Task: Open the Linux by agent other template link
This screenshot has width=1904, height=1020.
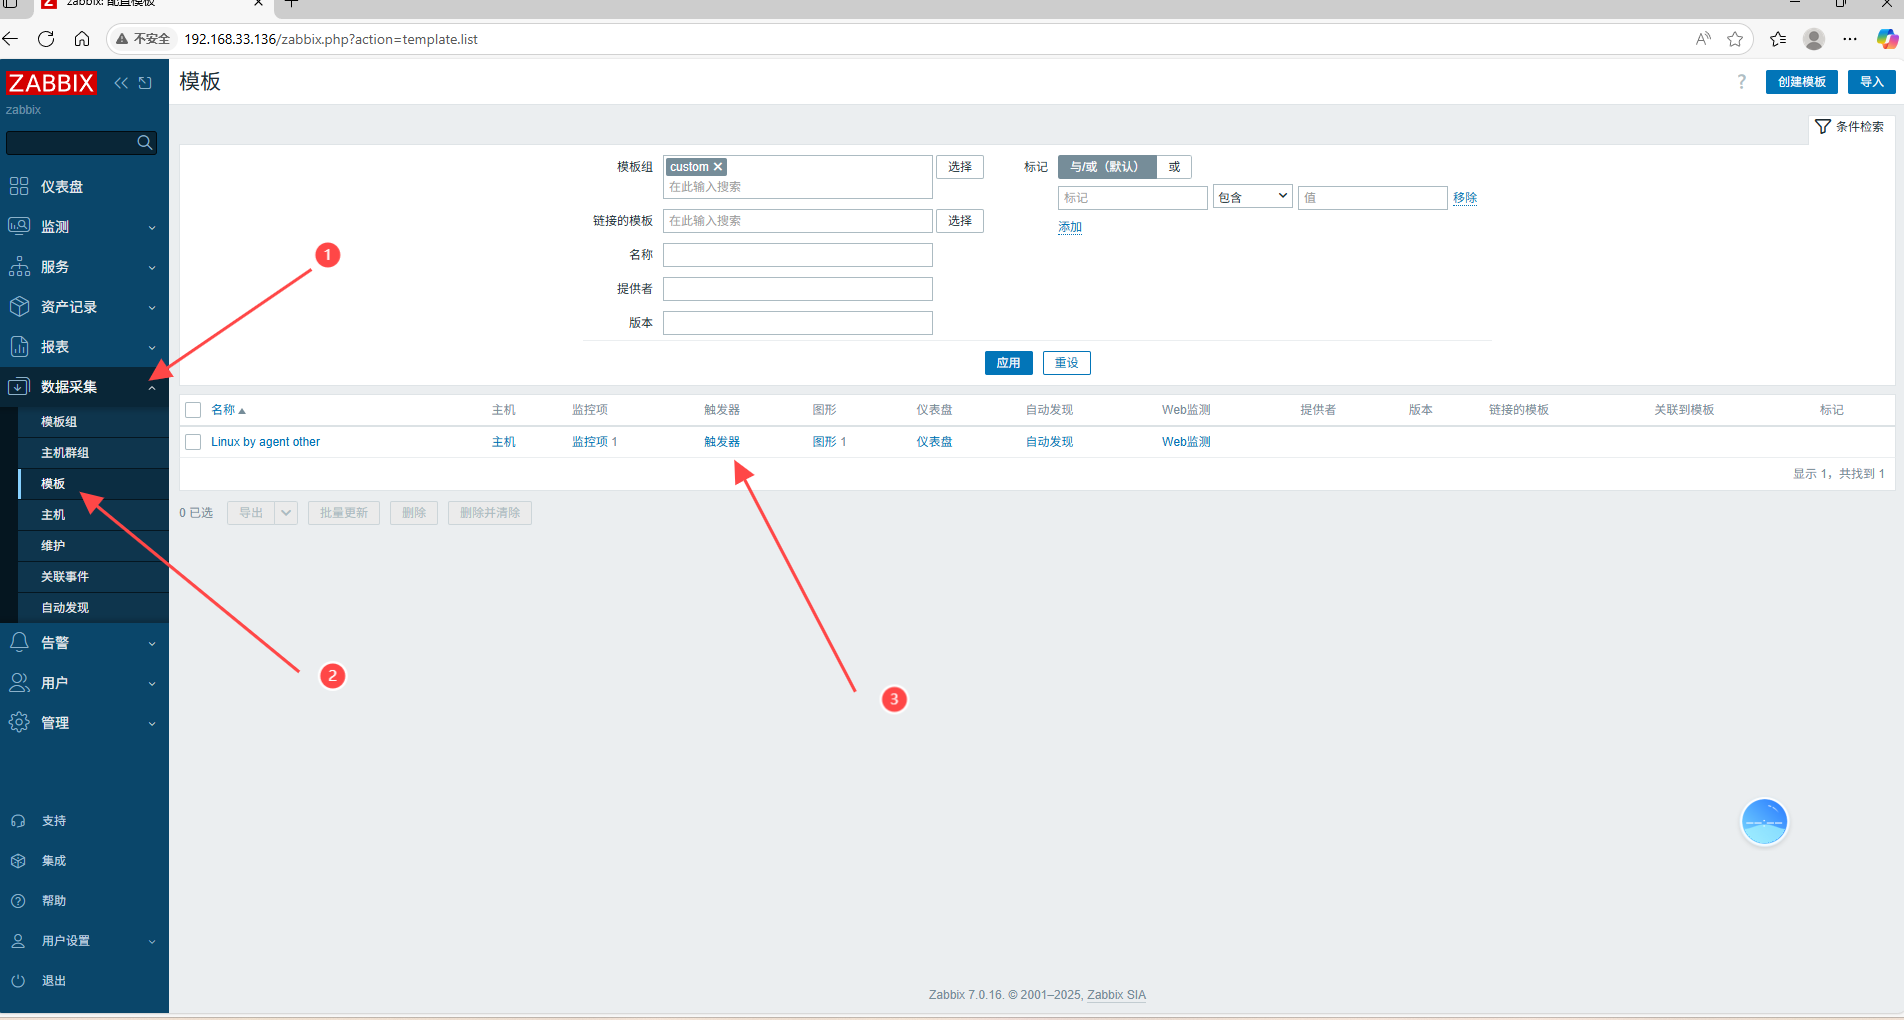Action: (x=265, y=442)
